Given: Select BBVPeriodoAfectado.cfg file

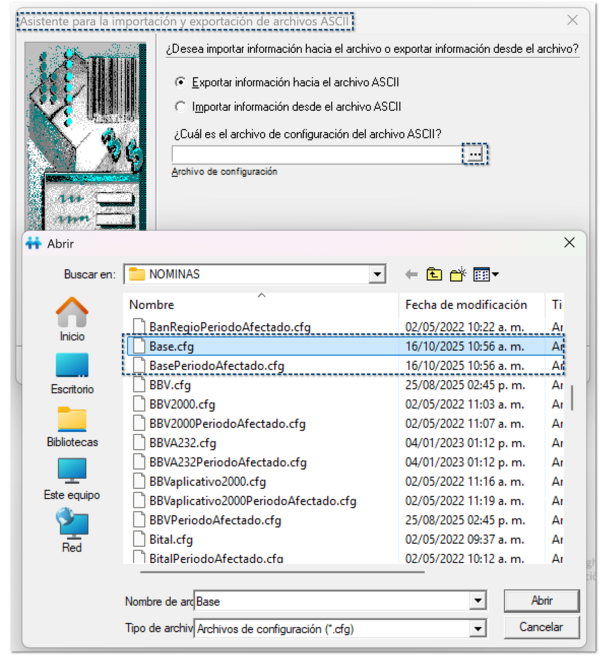Looking at the screenshot, I should [x=215, y=520].
